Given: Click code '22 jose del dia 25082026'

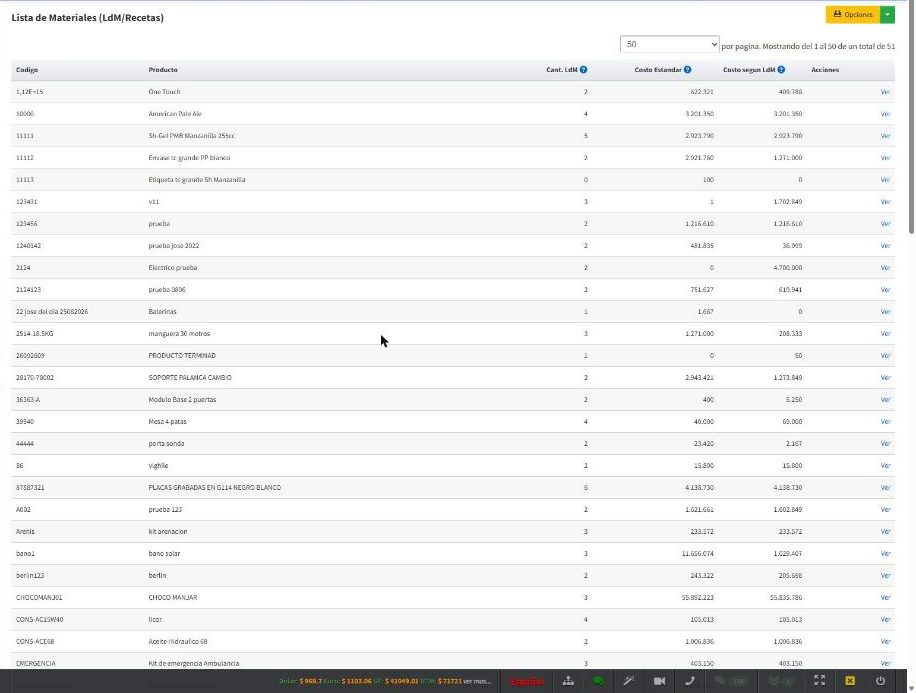Looking at the screenshot, I should pos(52,312).
